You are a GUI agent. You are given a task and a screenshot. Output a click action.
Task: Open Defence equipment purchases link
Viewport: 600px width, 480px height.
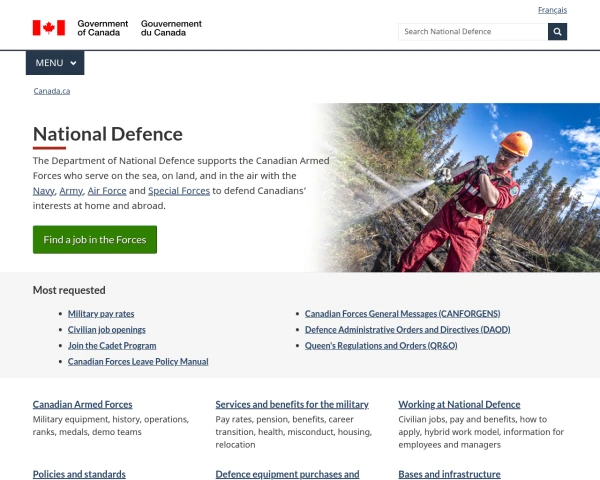coord(287,474)
